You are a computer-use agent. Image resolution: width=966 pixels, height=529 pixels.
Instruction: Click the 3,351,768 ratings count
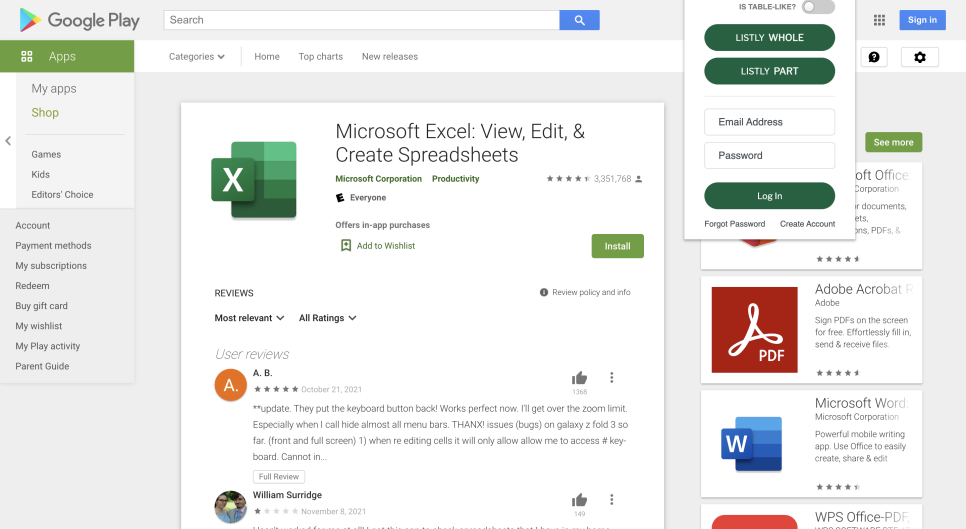(x=612, y=179)
